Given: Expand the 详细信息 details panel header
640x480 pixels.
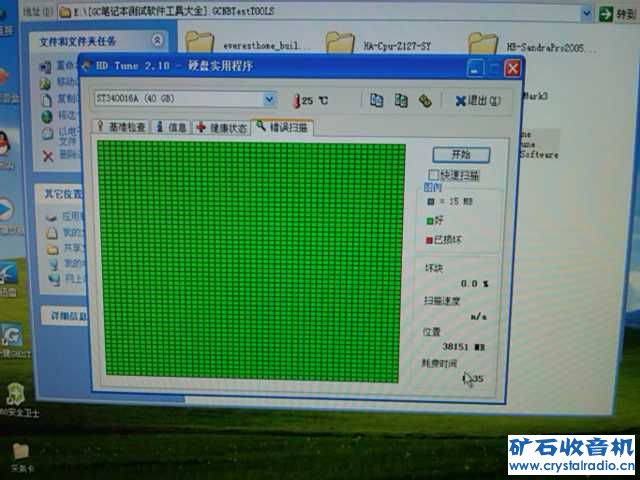Looking at the screenshot, I should [x=65, y=316].
